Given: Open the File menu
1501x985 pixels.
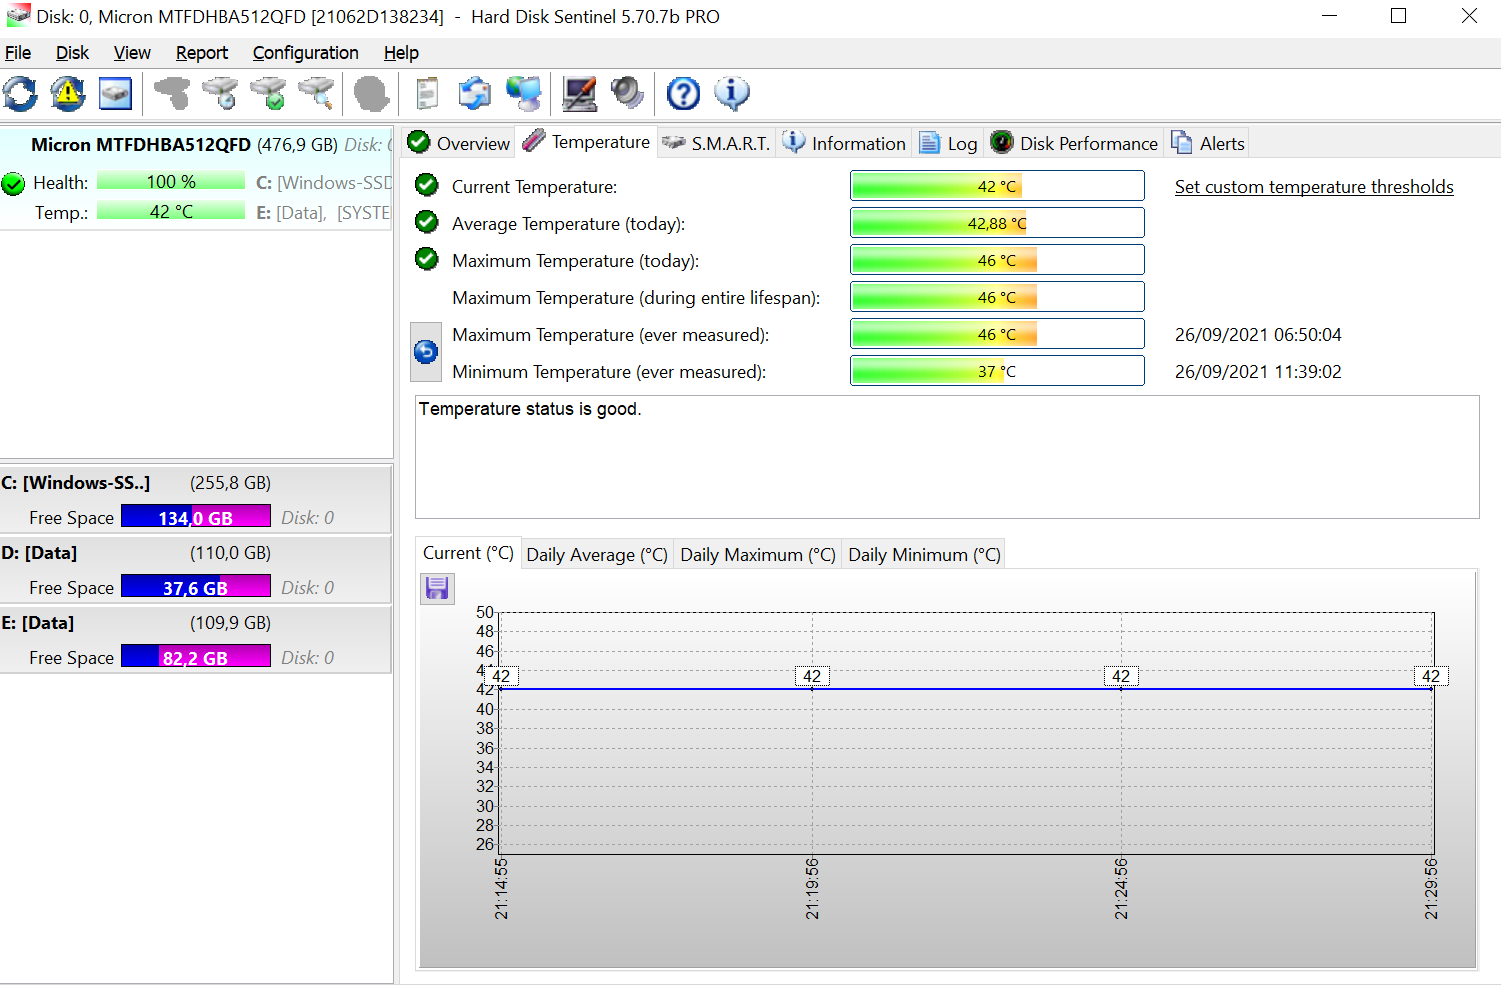Looking at the screenshot, I should click(x=18, y=53).
